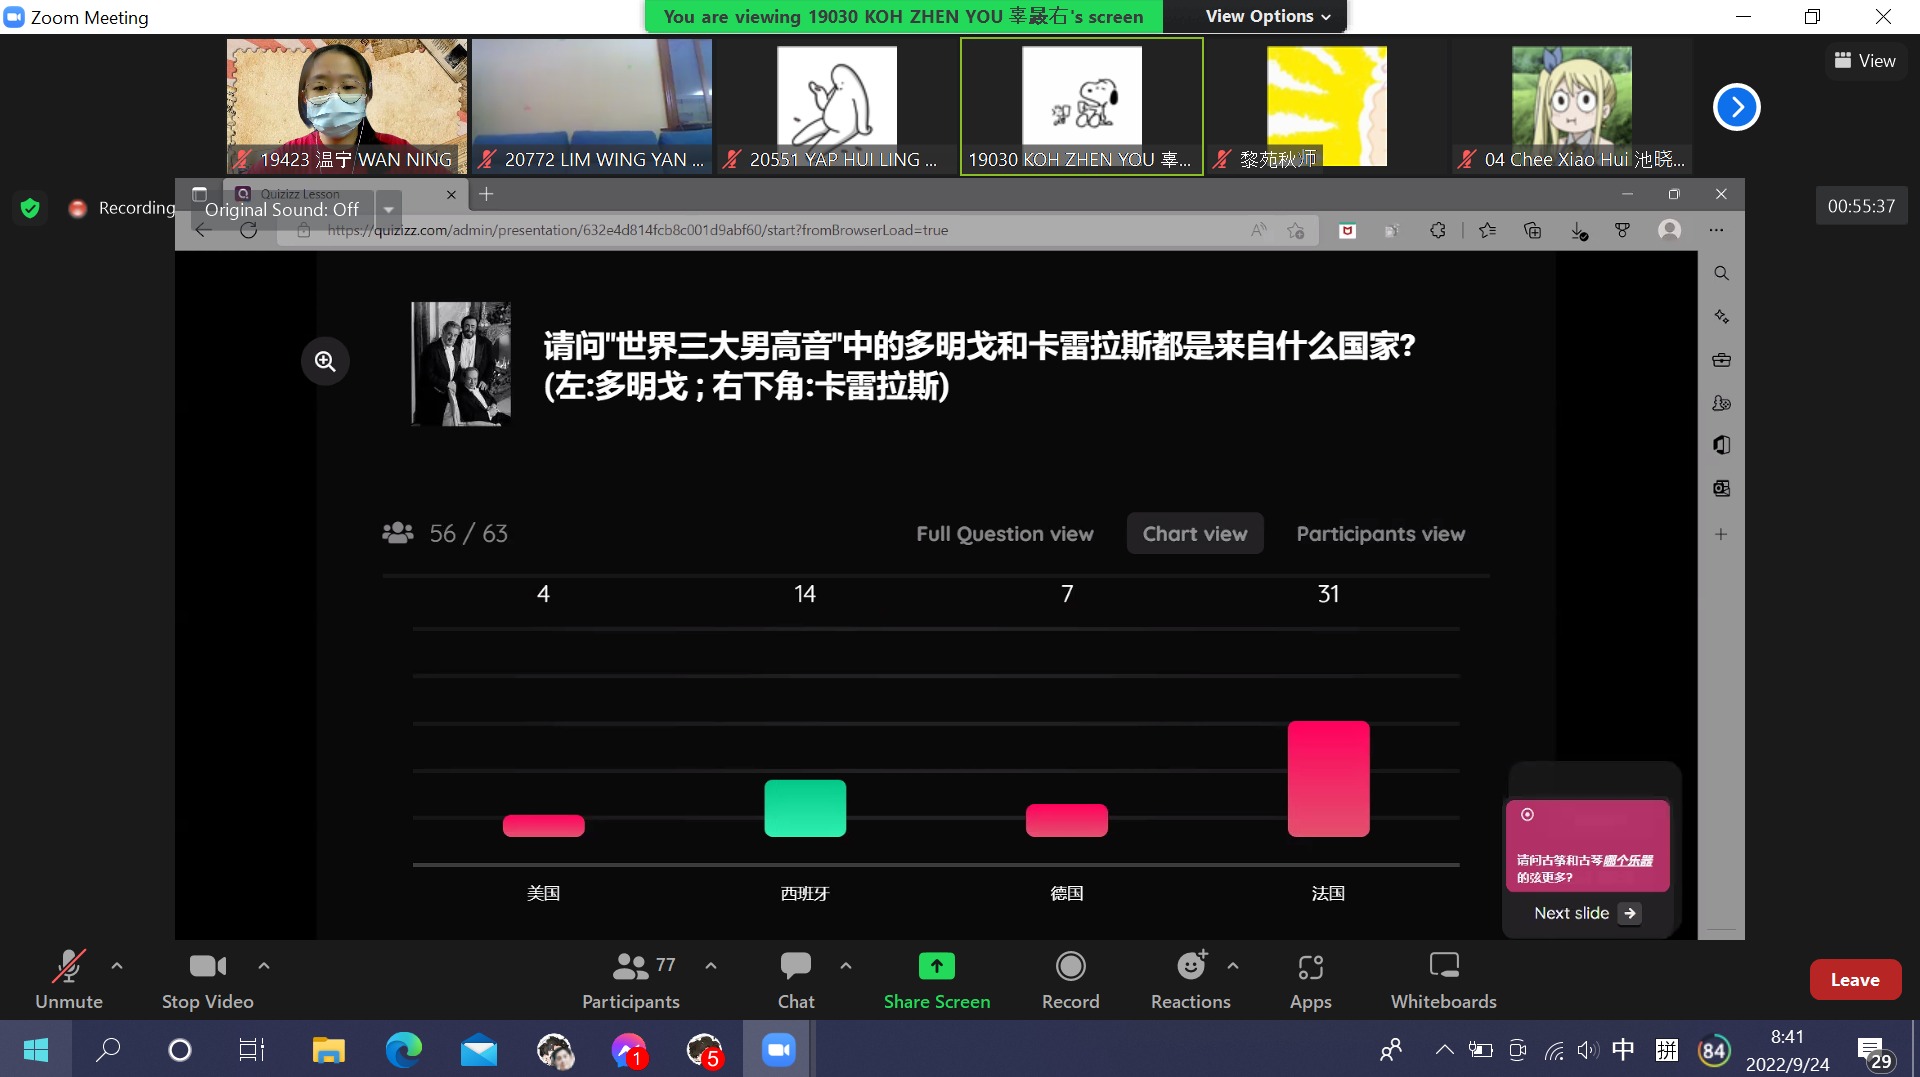Add this page to browser favorites
Screen dimensions: 1920x1077
pyautogui.click(x=1296, y=231)
